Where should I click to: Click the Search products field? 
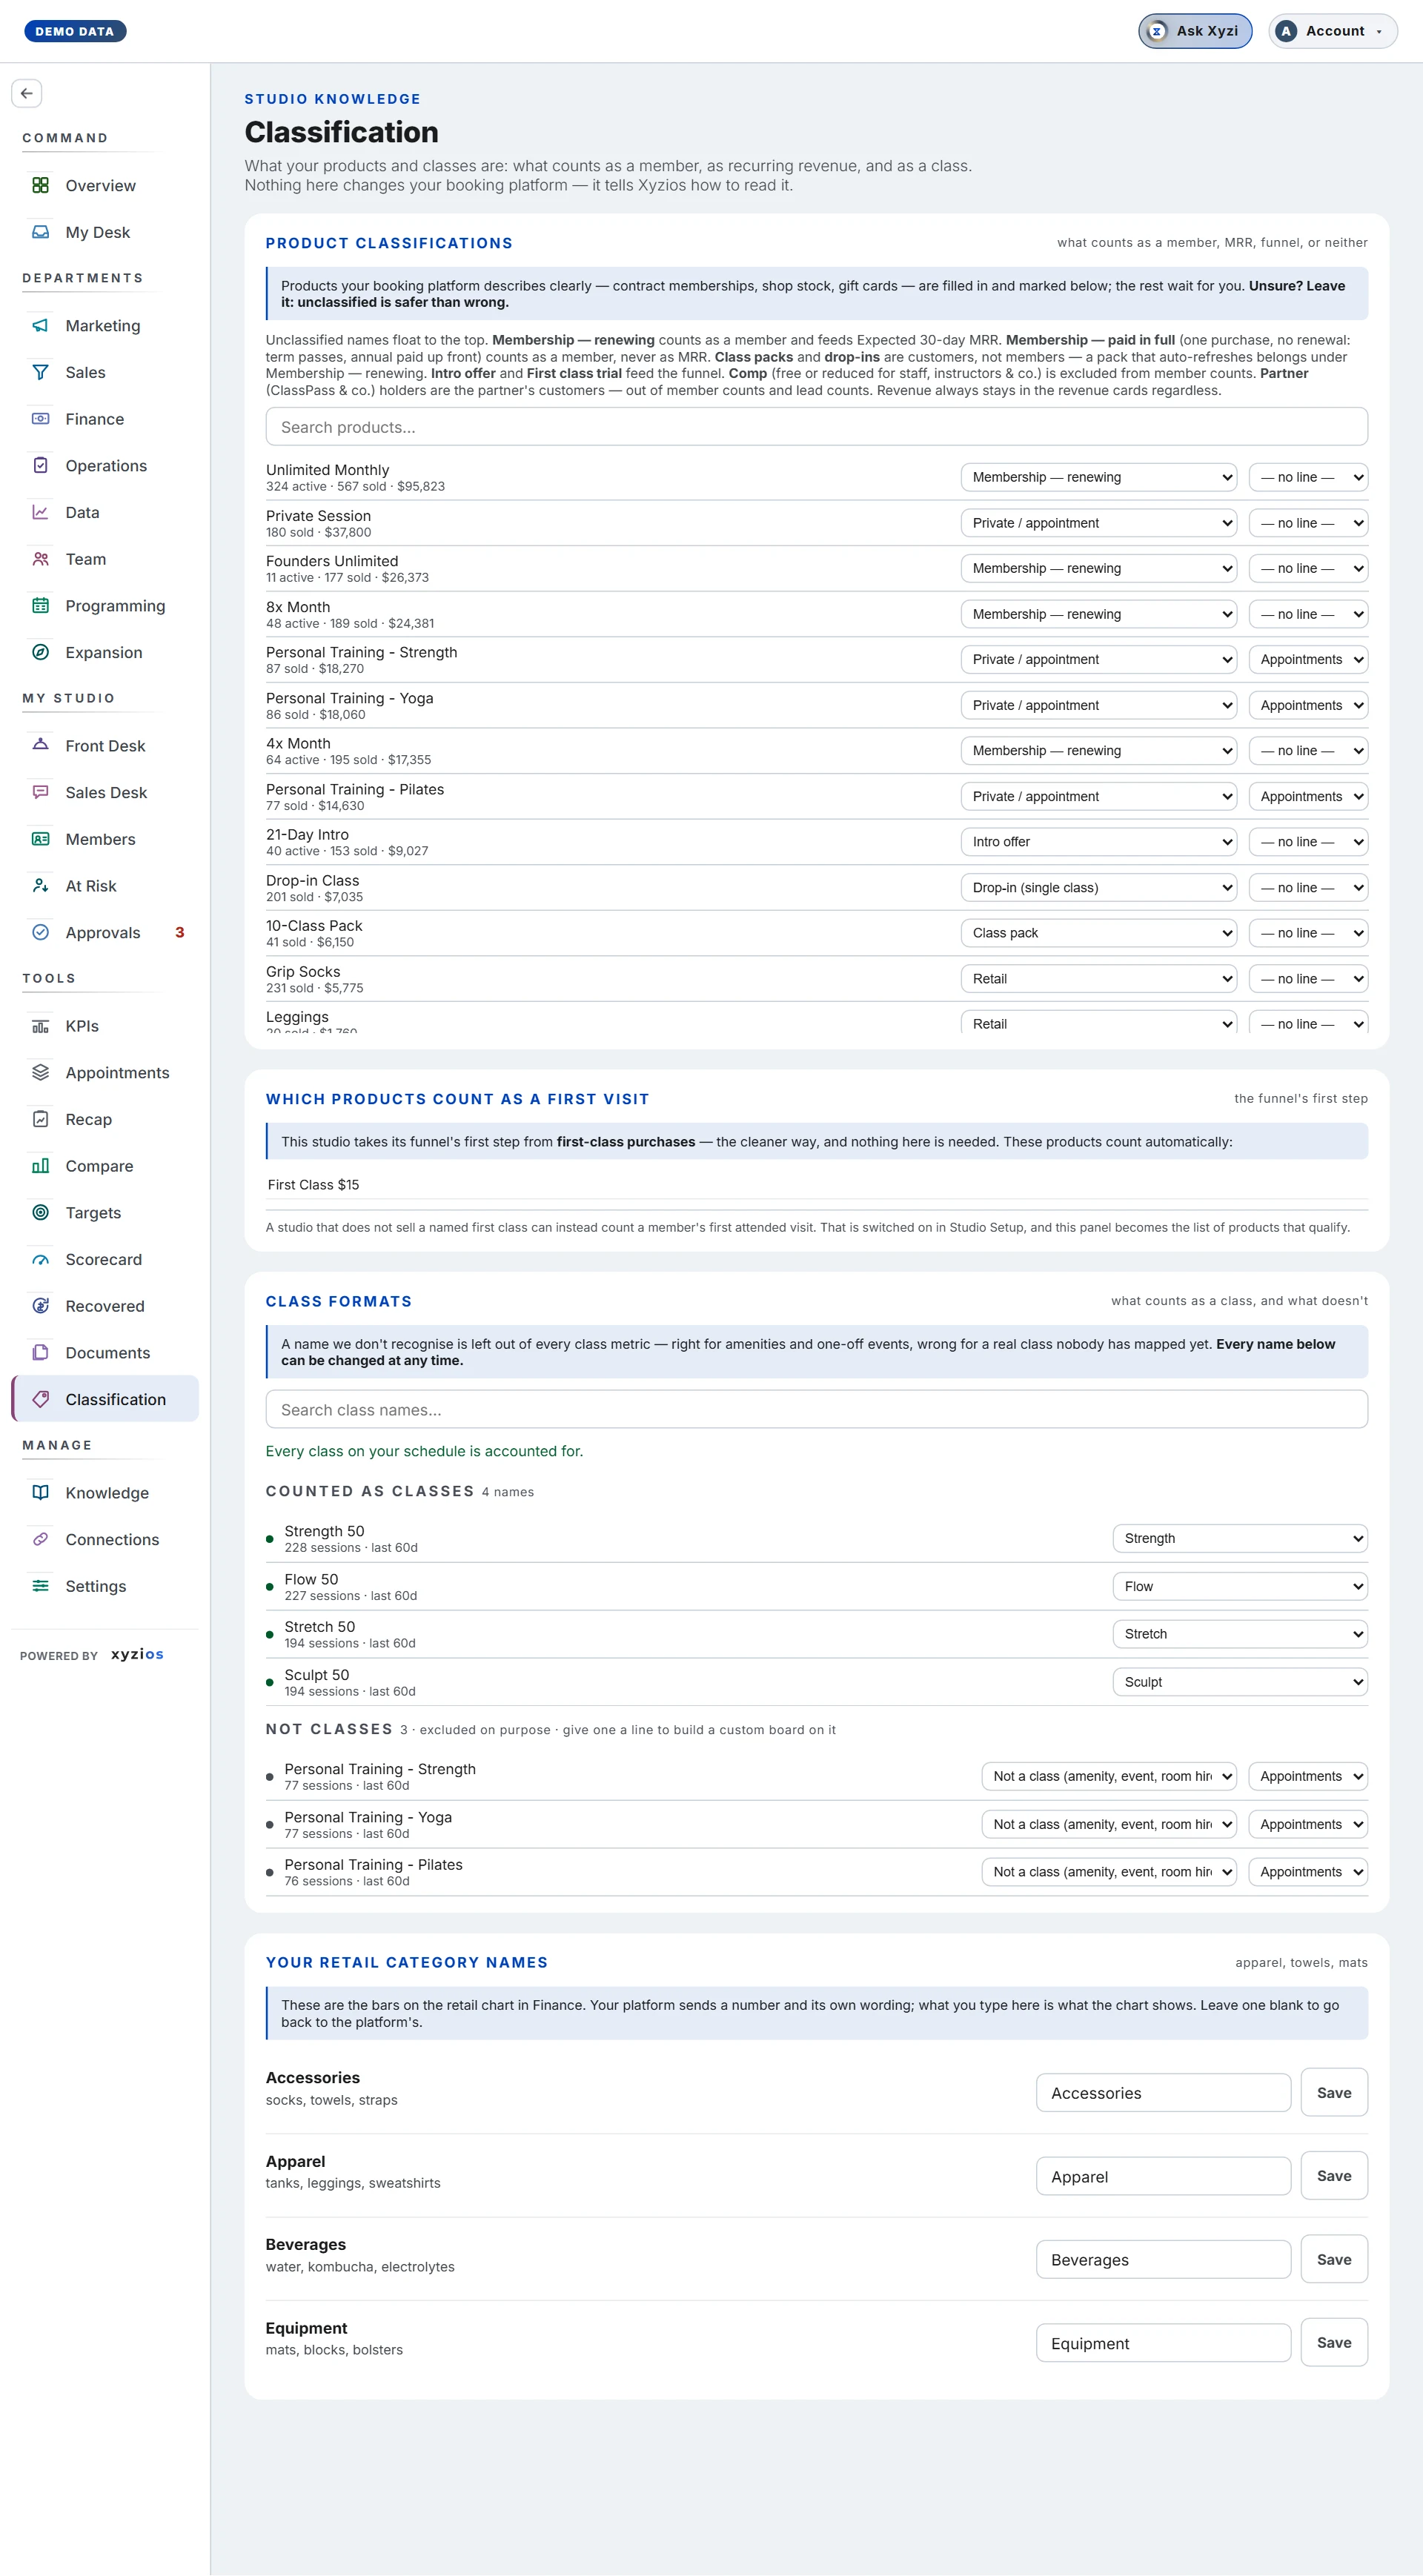click(816, 427)
